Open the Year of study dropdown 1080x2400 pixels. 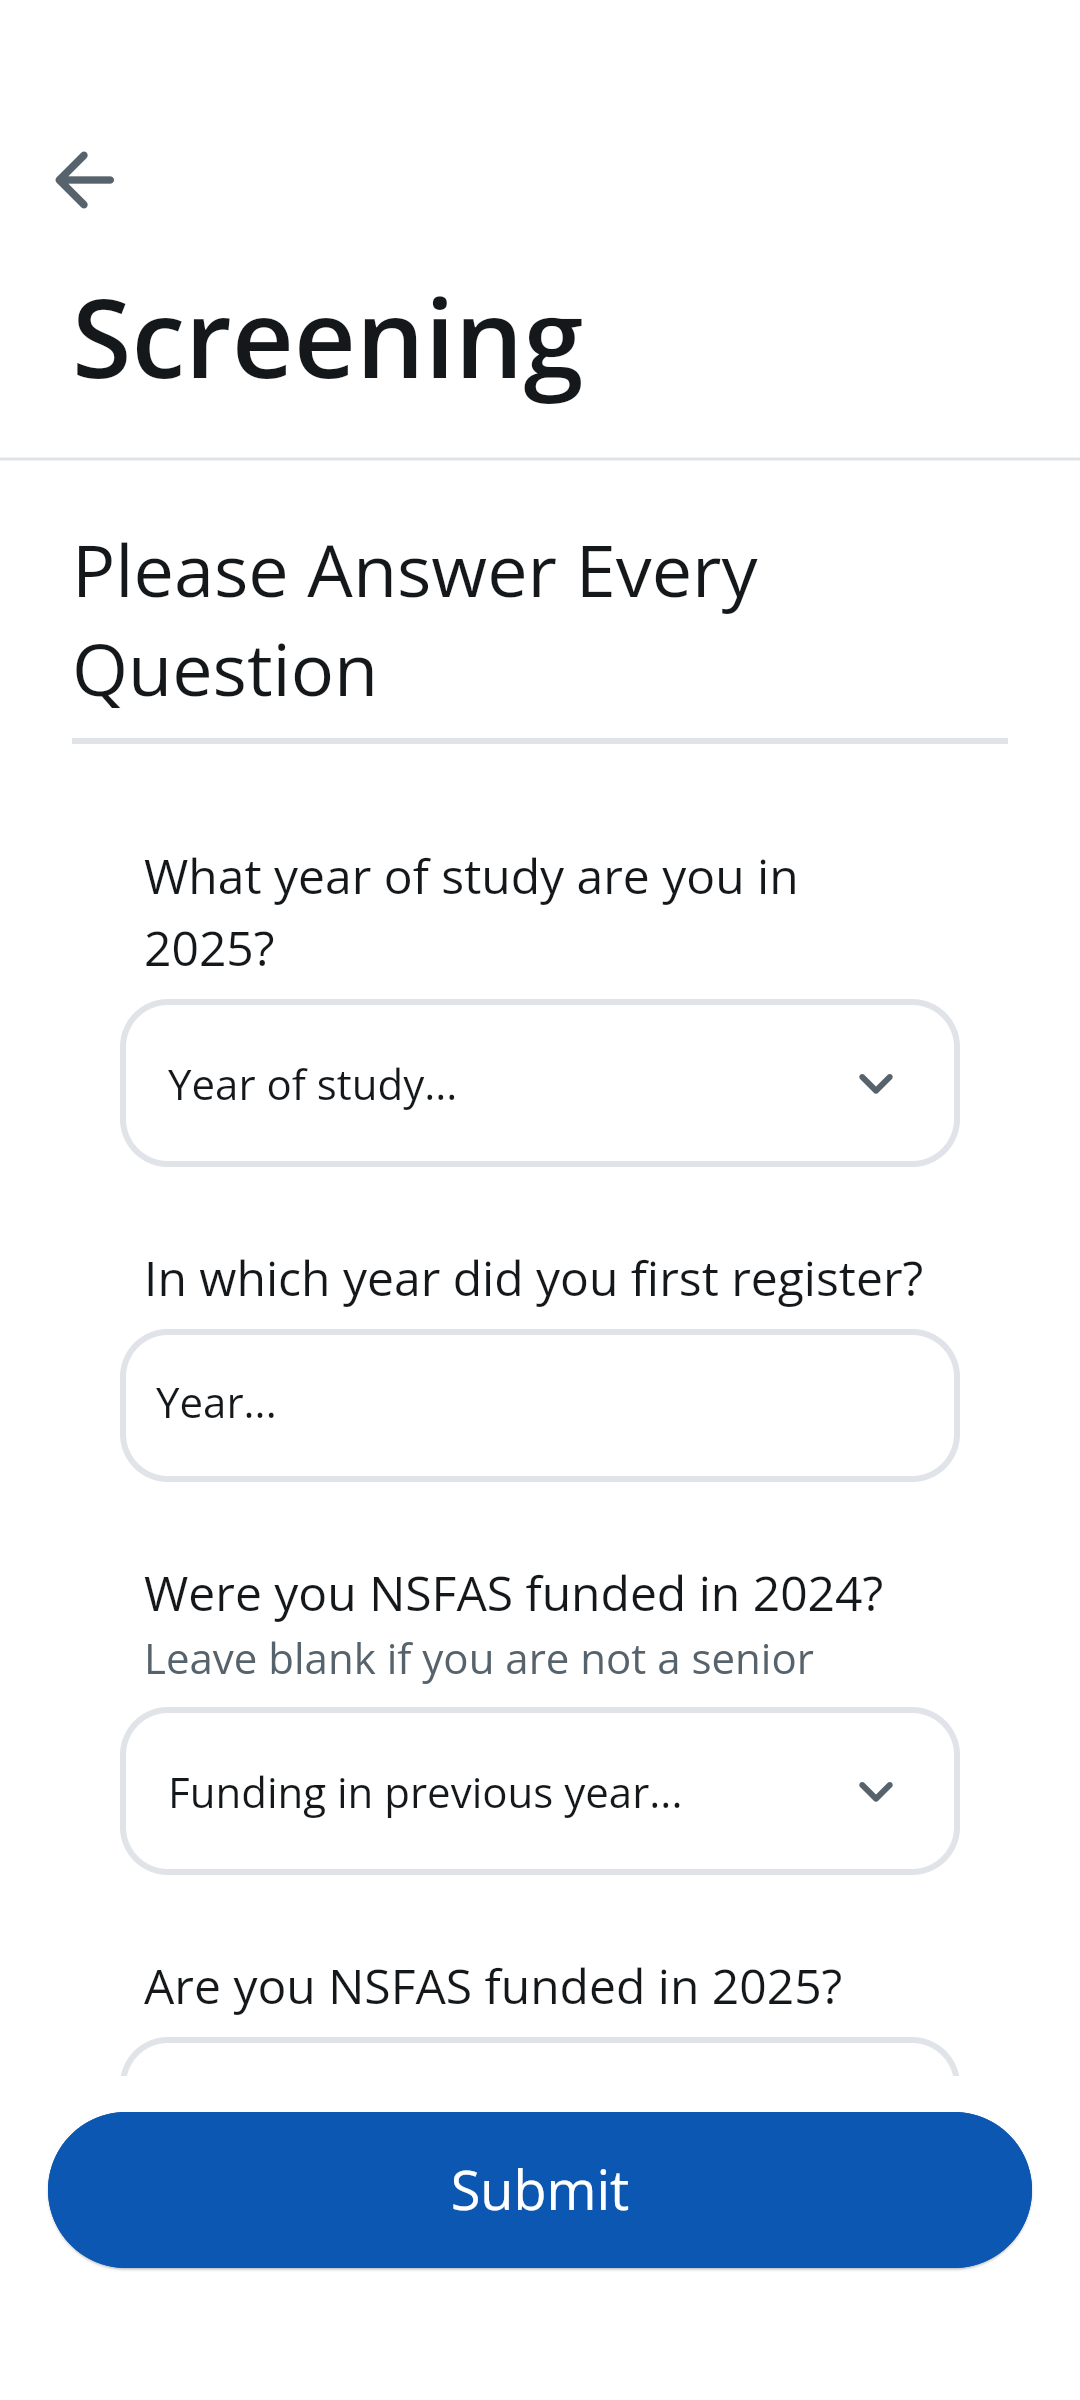[540, 1084]
